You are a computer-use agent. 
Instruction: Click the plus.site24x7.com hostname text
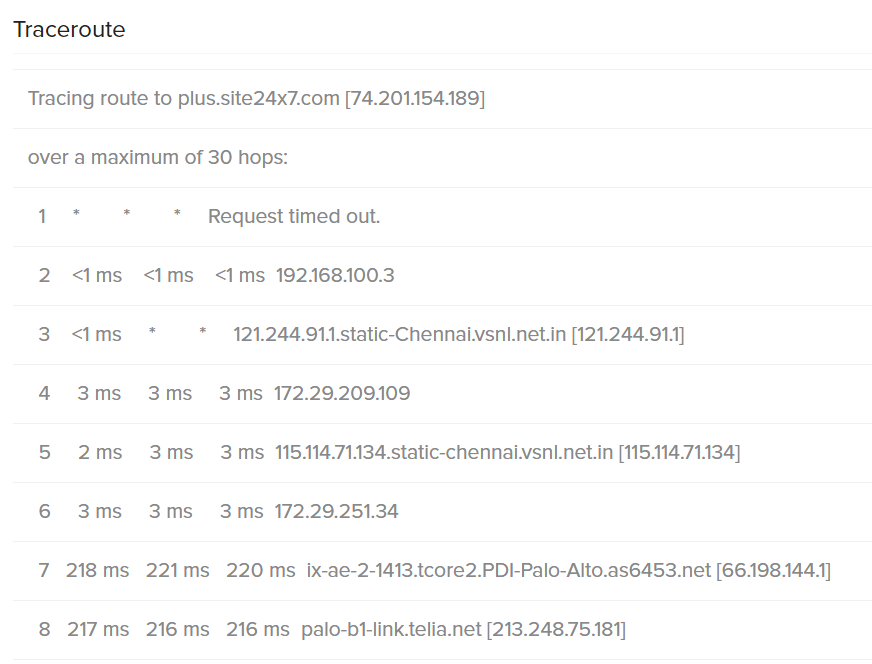click(259, 99)
